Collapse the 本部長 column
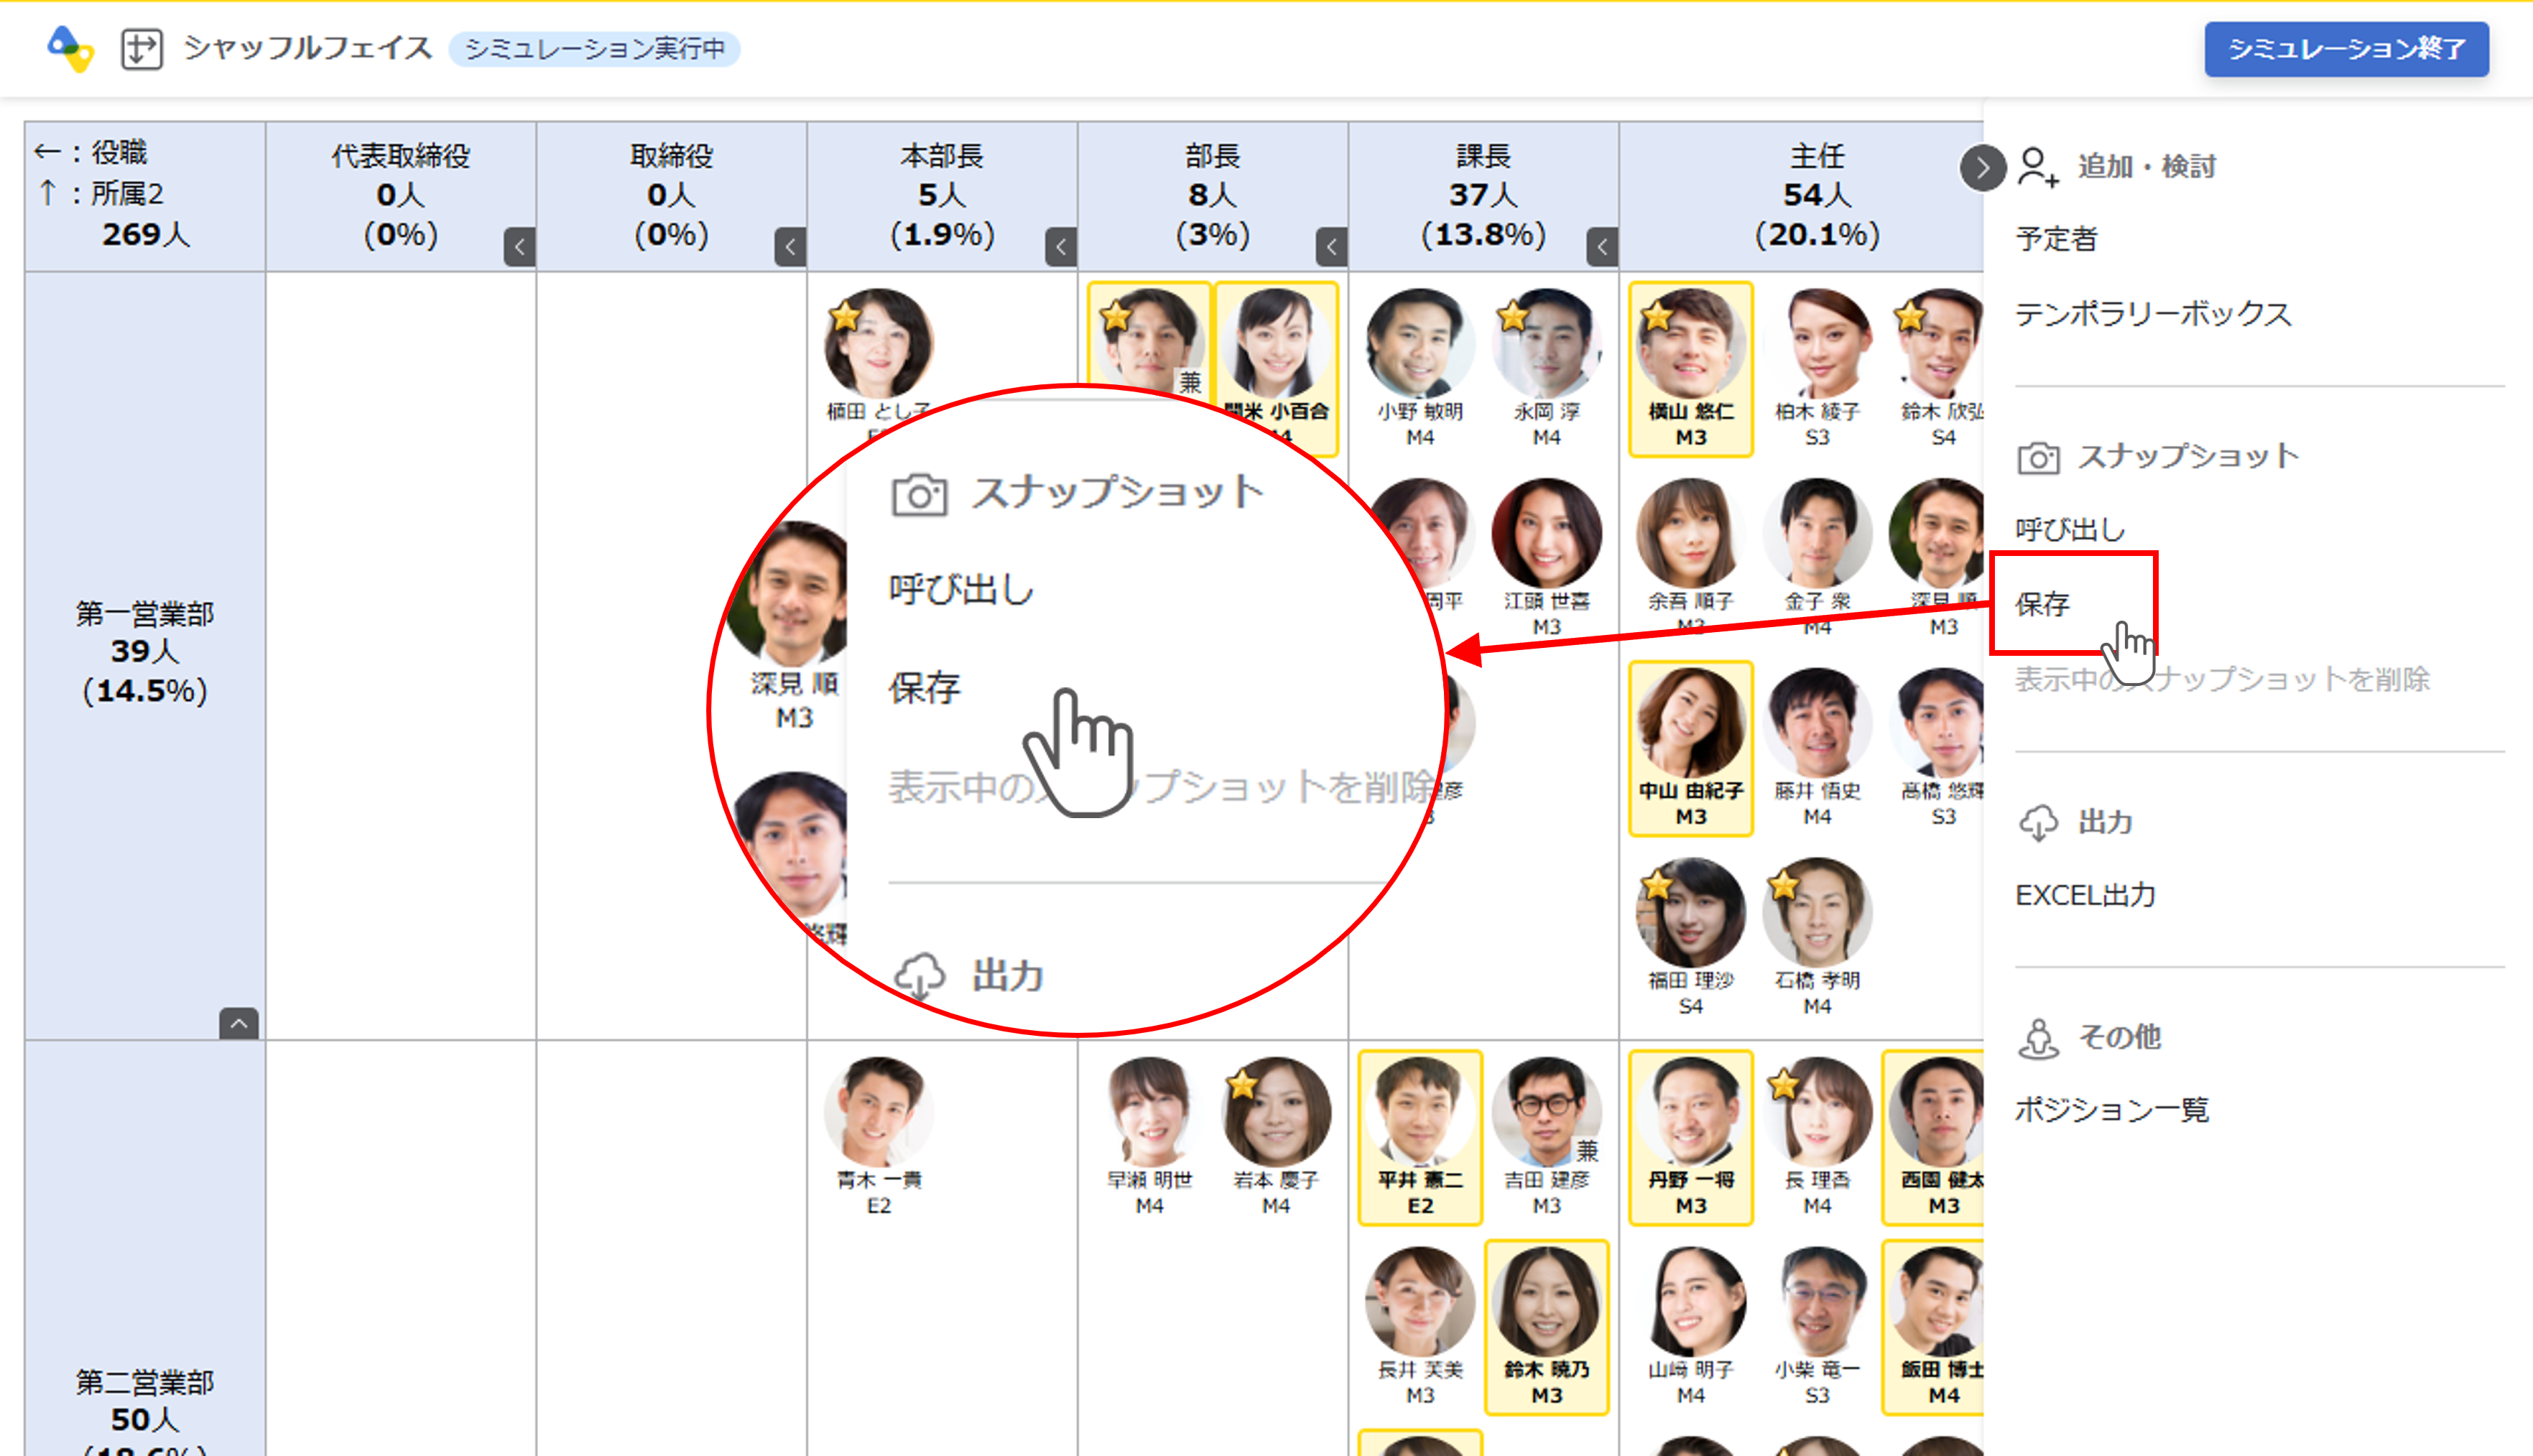Image resolution: width=2533 pixels, height=1456 pixels. [1060, 246]
